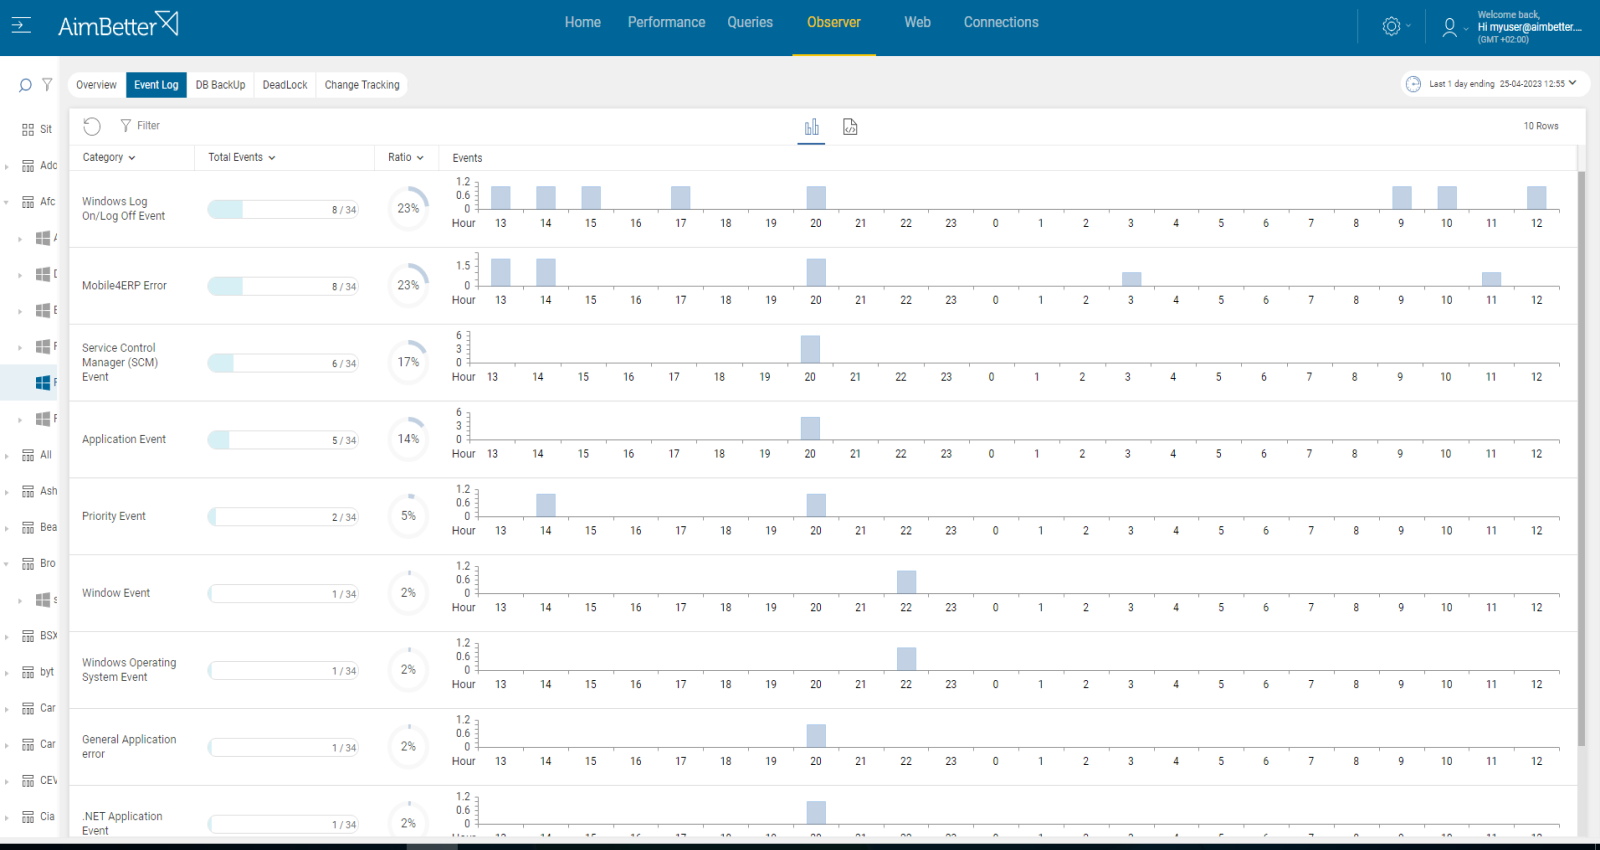
Task: Switch to the DB BackUp tab
Action: tap(220, 85)
